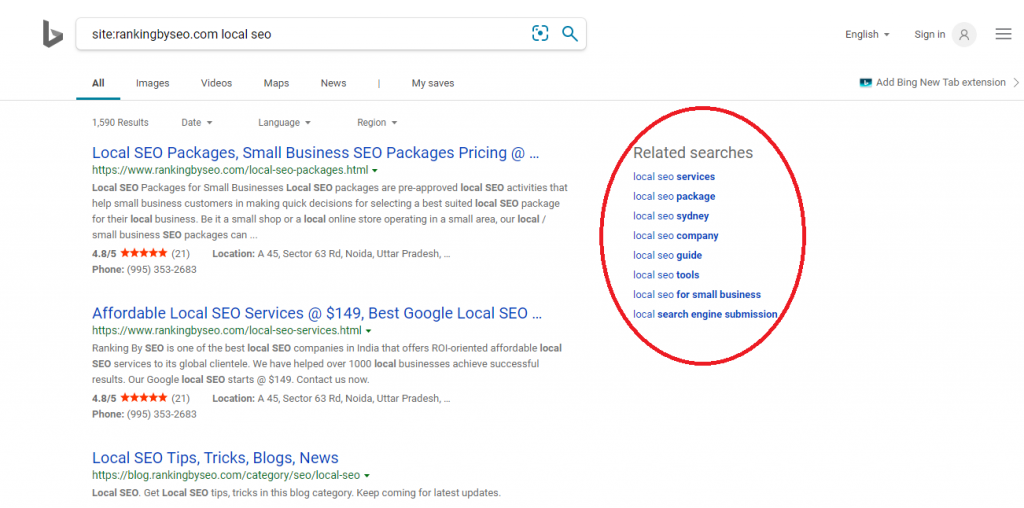Click the Bing New Tab extension icon
The image size is (1024, 508).
coord(866,83)
